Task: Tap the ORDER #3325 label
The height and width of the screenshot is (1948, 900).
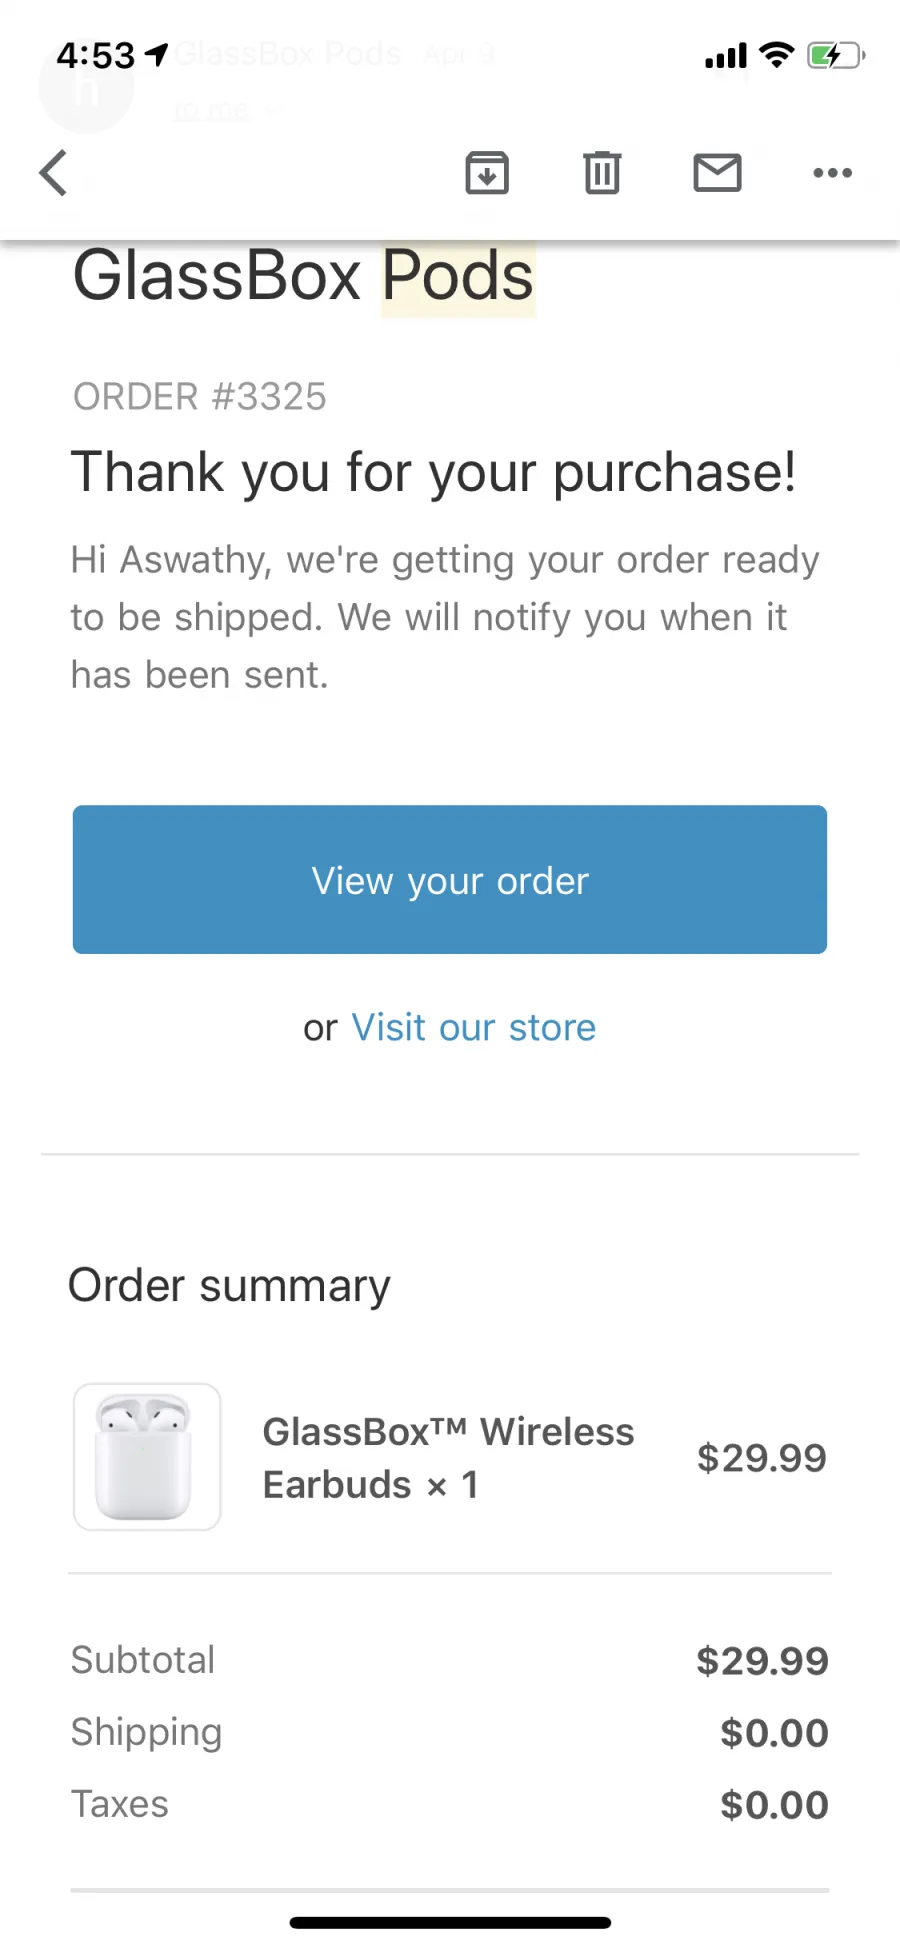Action: click(x=200, y=397)
